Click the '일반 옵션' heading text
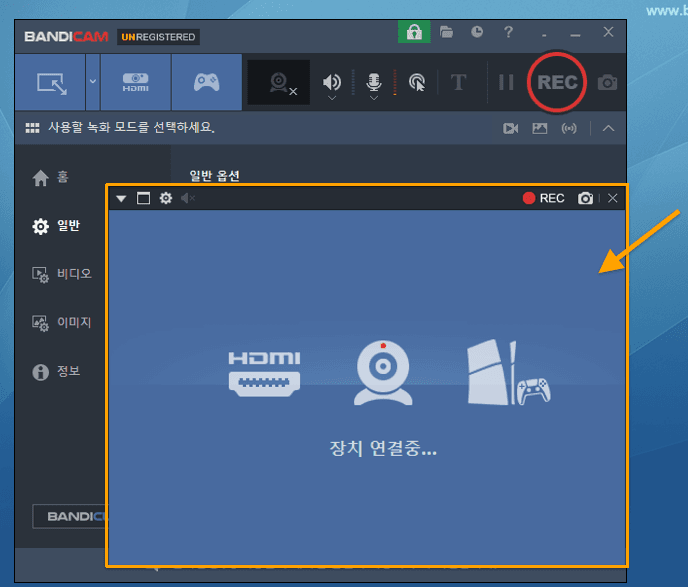The height and width of the screenshot is (587, 688). point(215,176)
